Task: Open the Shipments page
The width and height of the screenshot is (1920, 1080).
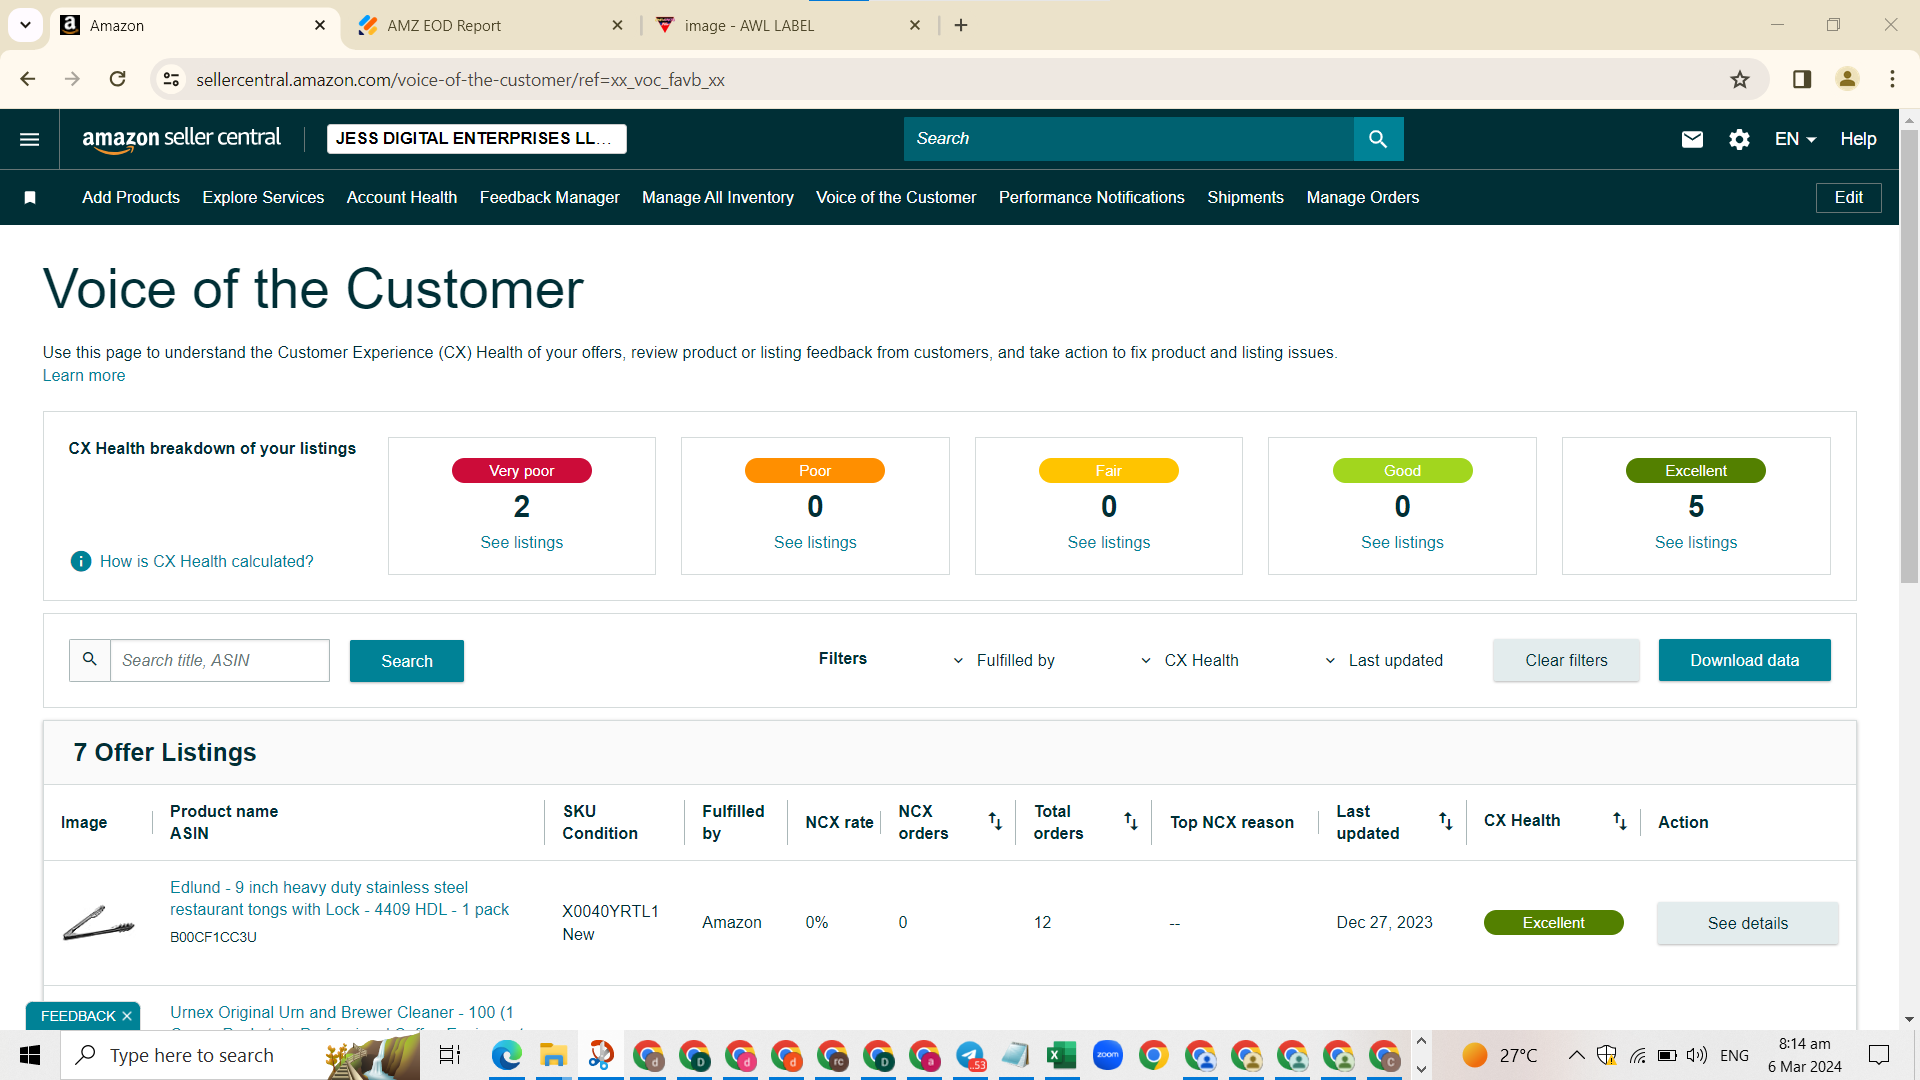Action: [x=1245, y=198]
